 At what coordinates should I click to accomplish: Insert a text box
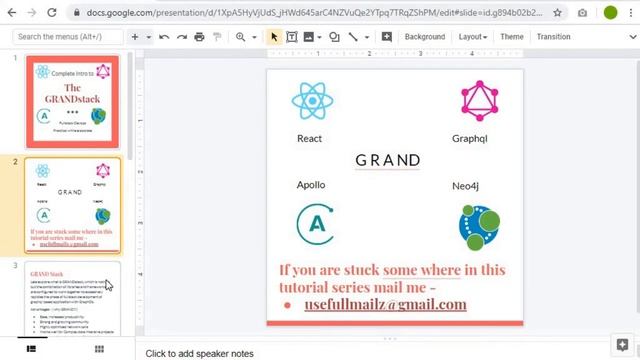pyautogui.click(x=292, y=37)
